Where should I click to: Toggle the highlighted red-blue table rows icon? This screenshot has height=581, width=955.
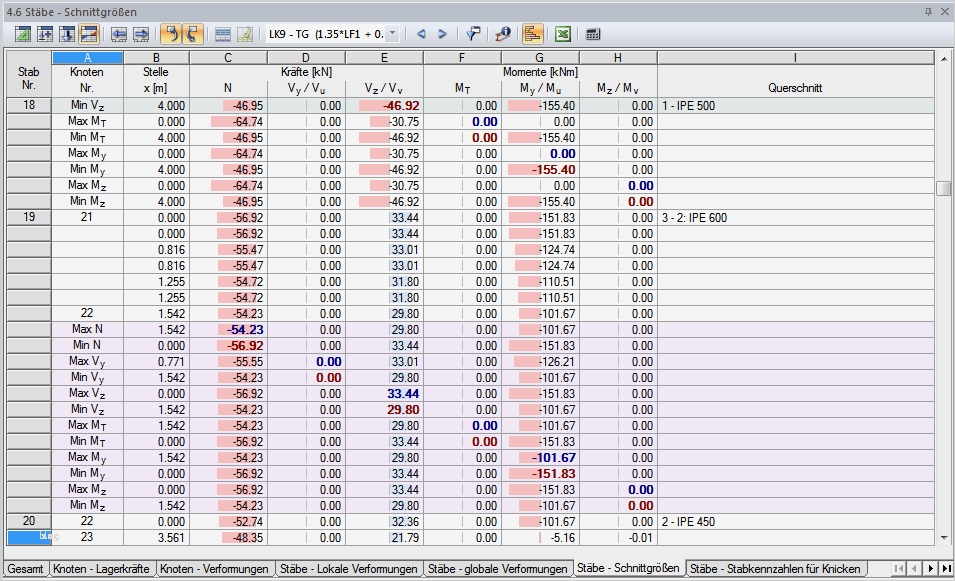89,34
